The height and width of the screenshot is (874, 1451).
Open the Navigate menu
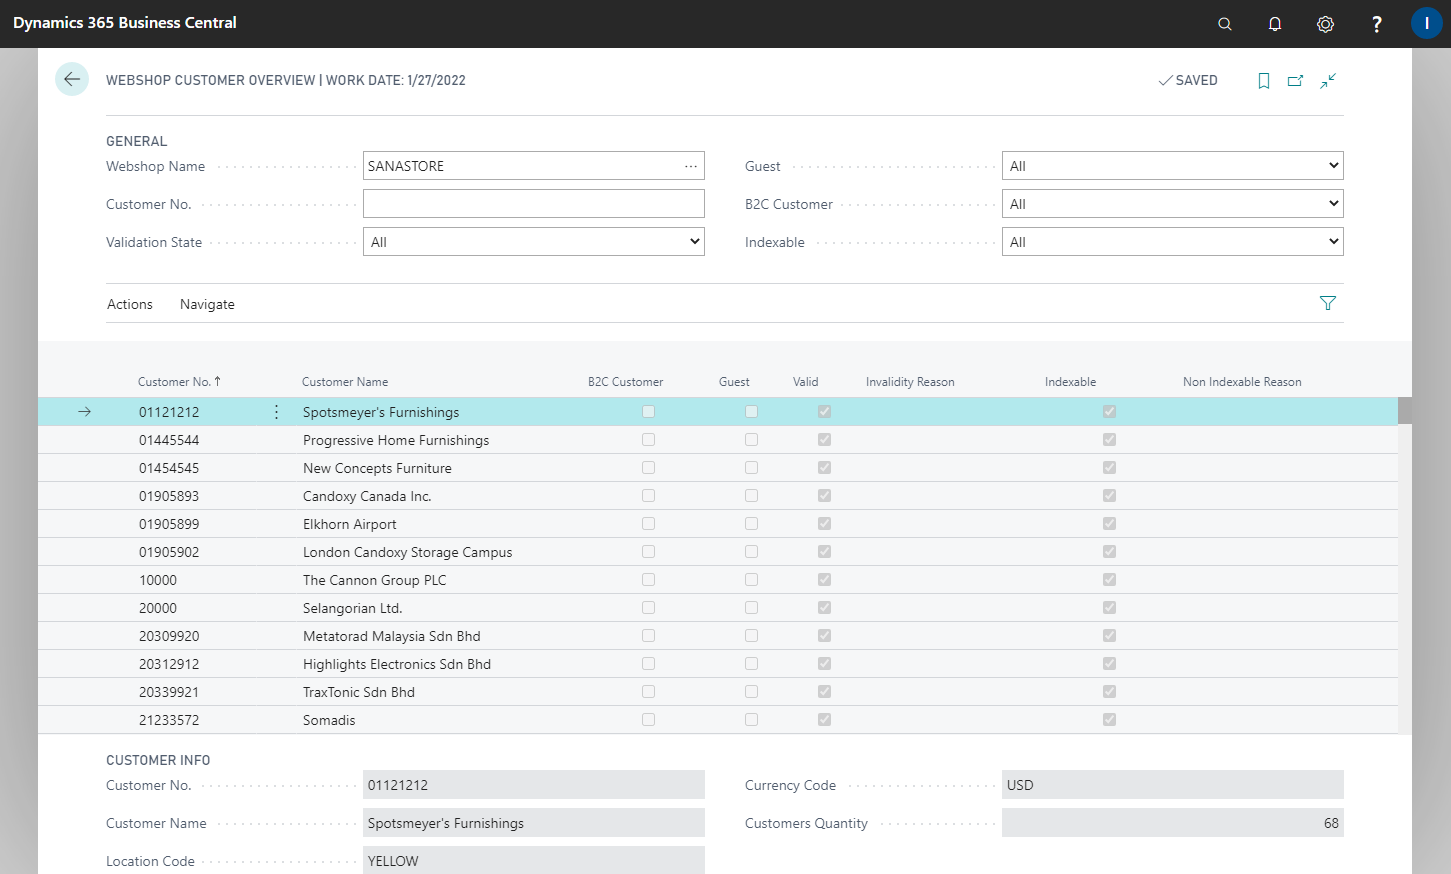[x=207, y=304]
